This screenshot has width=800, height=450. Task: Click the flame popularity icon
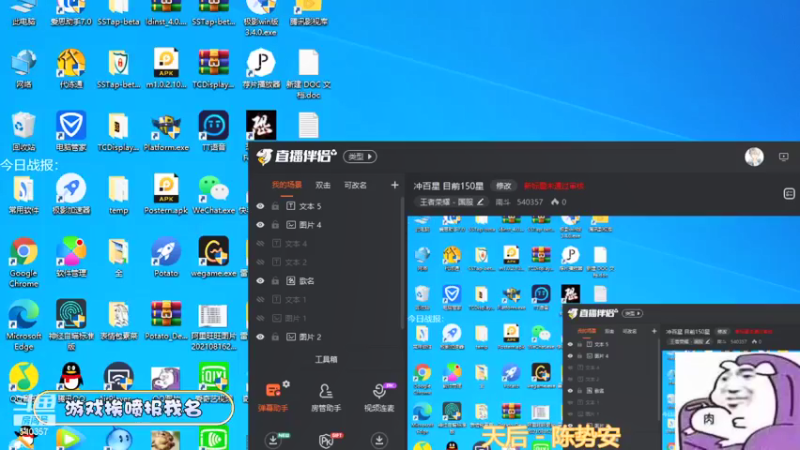point(555,202)
